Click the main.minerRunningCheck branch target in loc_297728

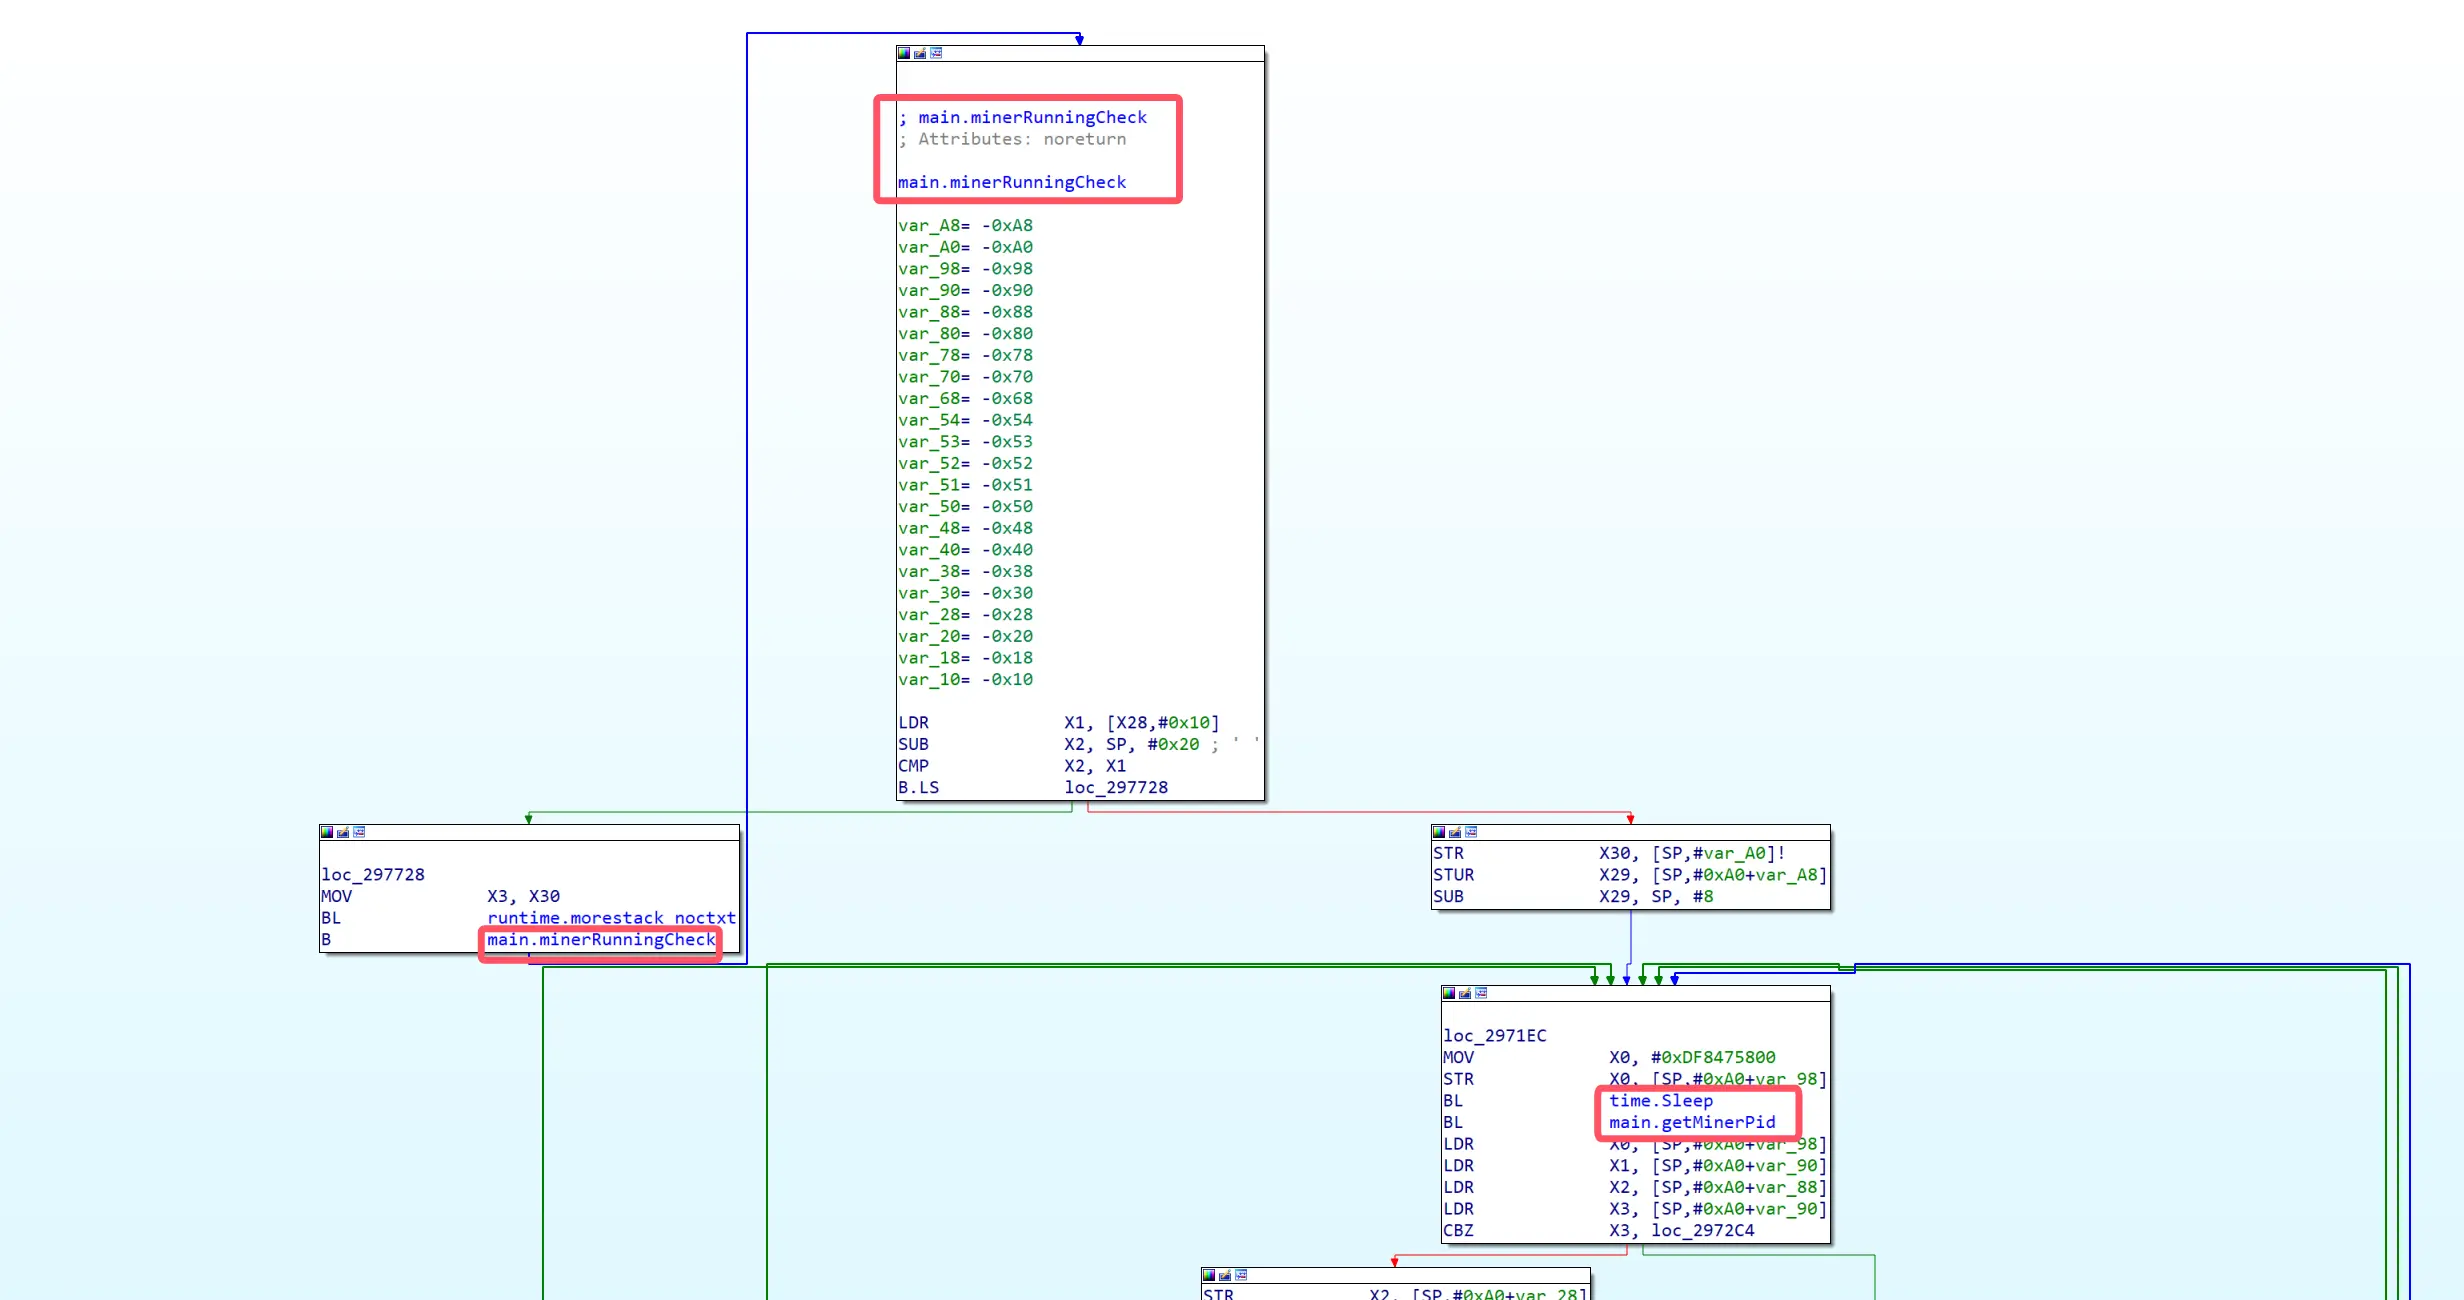[601, 939]
